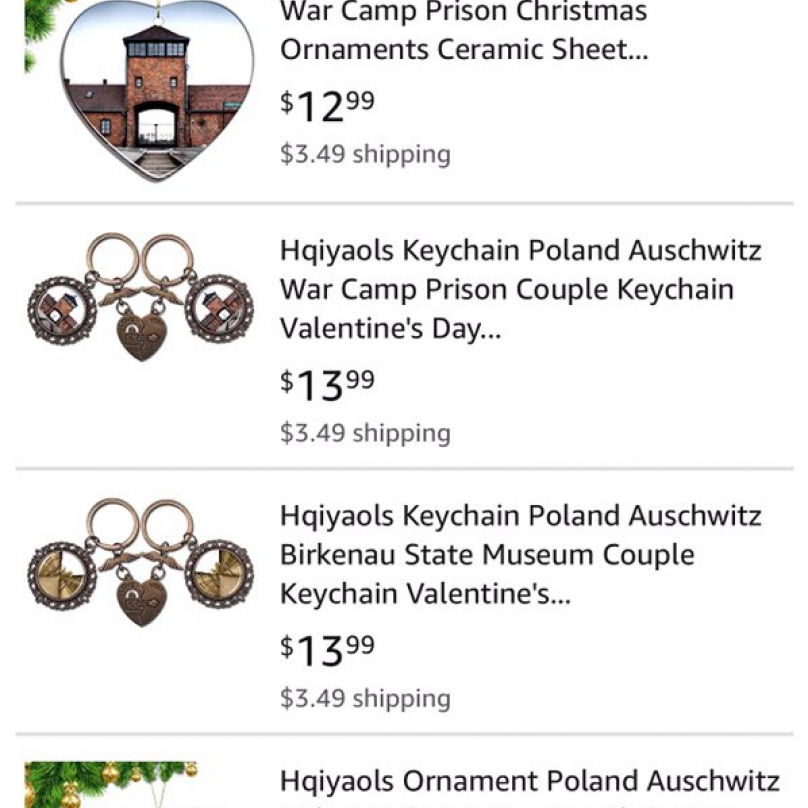This screenshot has width=808, height=808.
Task: Open the Hqiyaols Ornament Poland Auschwitz title
Action: (530, 781)
